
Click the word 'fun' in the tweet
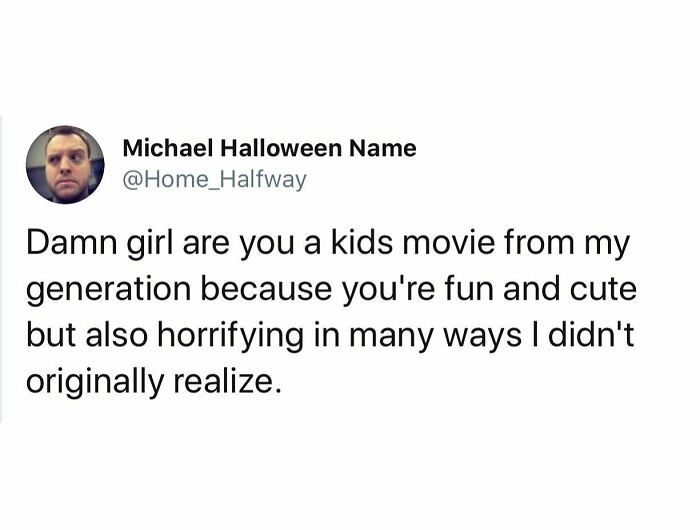tap(469, 288)
